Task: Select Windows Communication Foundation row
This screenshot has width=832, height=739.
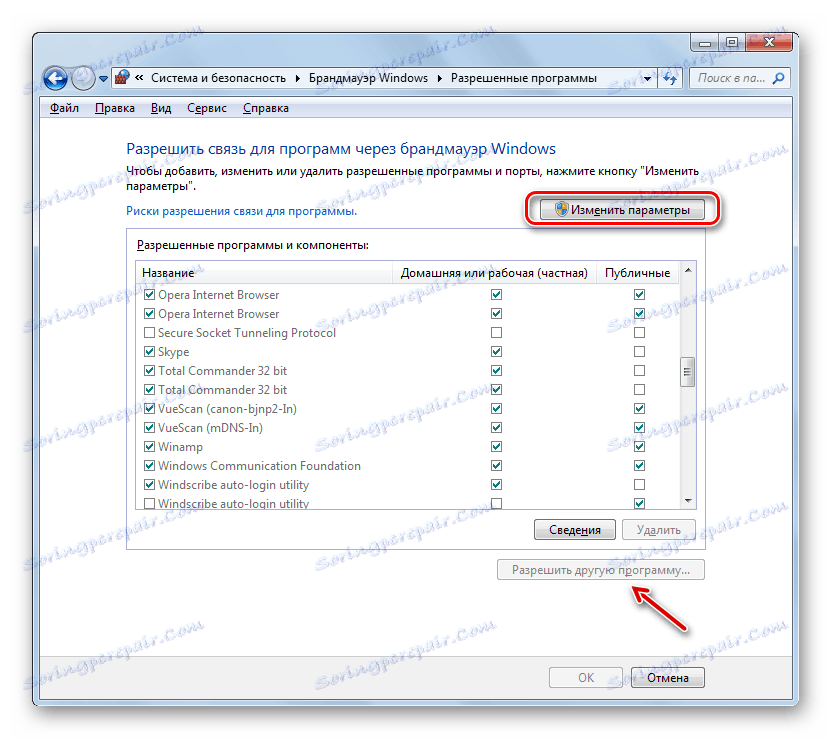Action: pyautogui.click(x=408, y=466)
